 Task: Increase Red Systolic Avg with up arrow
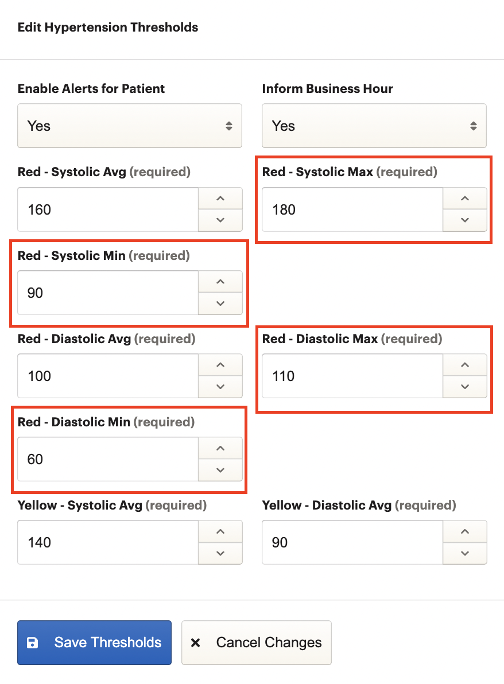click(x=220, y=199)
